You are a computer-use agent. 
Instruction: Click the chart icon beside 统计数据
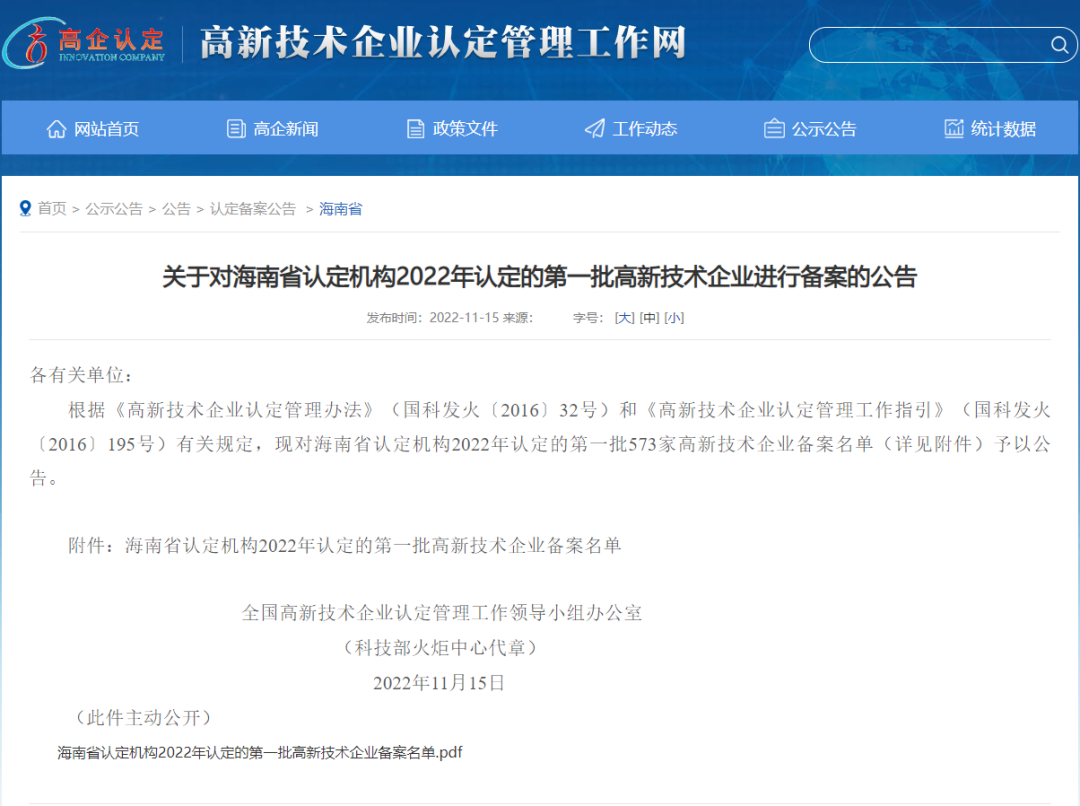(953, 129)
